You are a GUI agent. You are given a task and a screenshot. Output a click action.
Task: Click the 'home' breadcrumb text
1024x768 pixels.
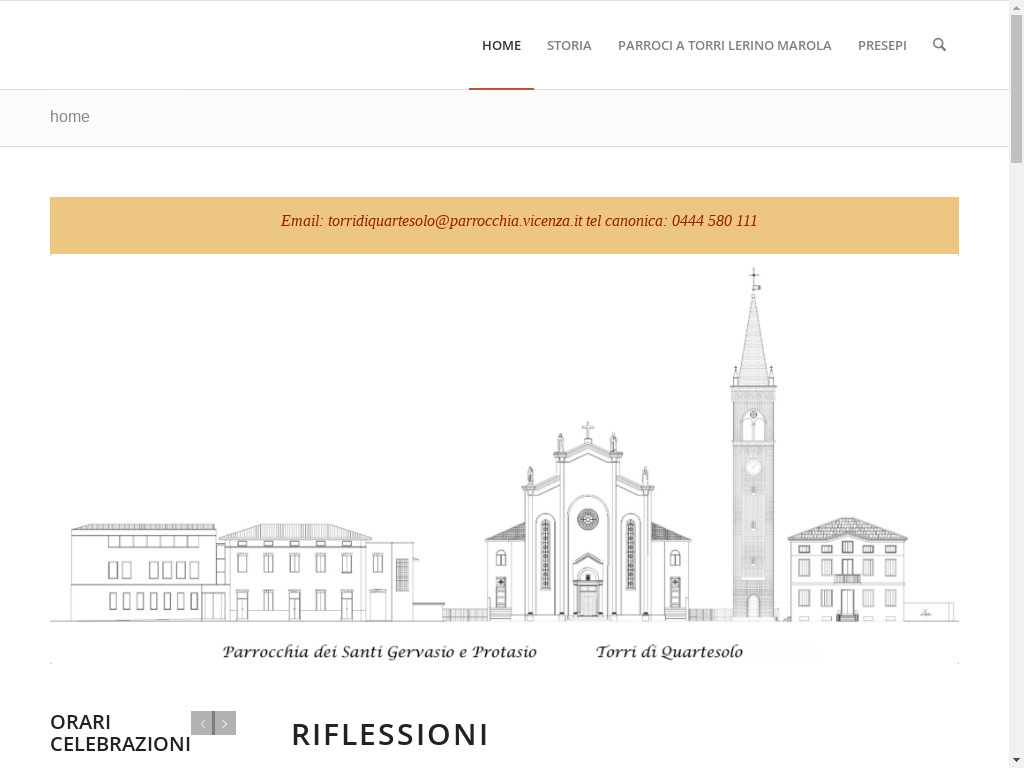point(70,117)
